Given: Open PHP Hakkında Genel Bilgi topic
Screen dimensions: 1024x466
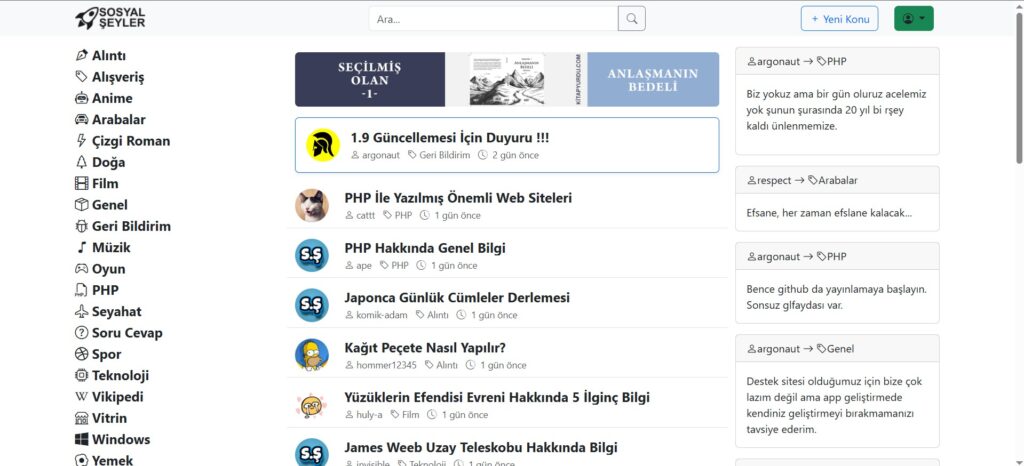Looking at the screenshot, I should point(425,248).
